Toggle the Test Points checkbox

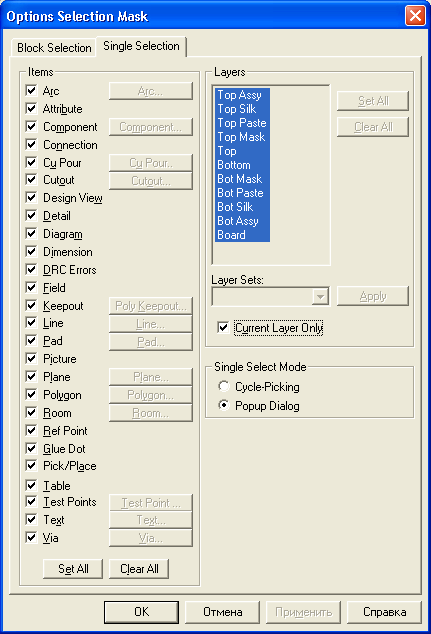pyautogui.click(x=31, y=501)
